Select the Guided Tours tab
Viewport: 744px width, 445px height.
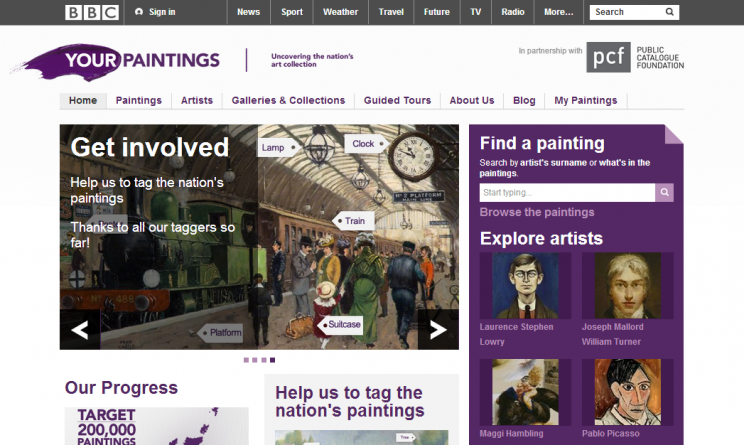coord(398,101)
